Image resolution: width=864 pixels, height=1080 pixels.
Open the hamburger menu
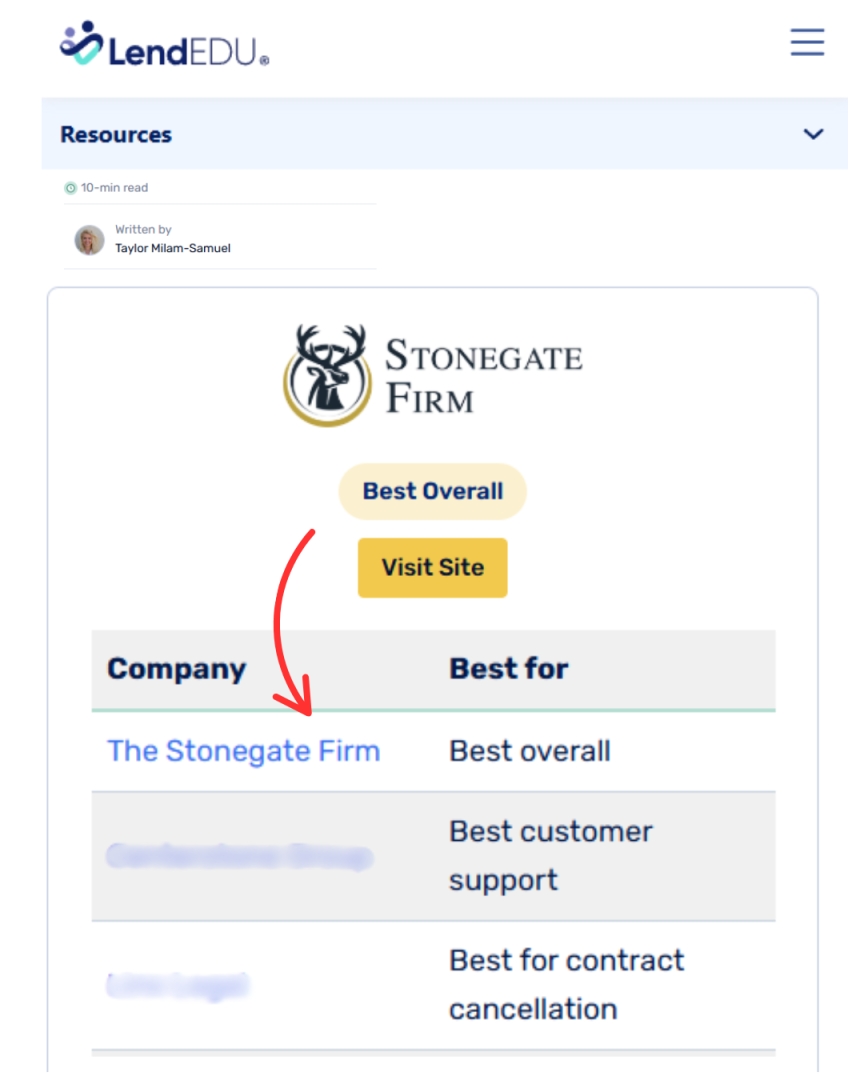point(807,42)
